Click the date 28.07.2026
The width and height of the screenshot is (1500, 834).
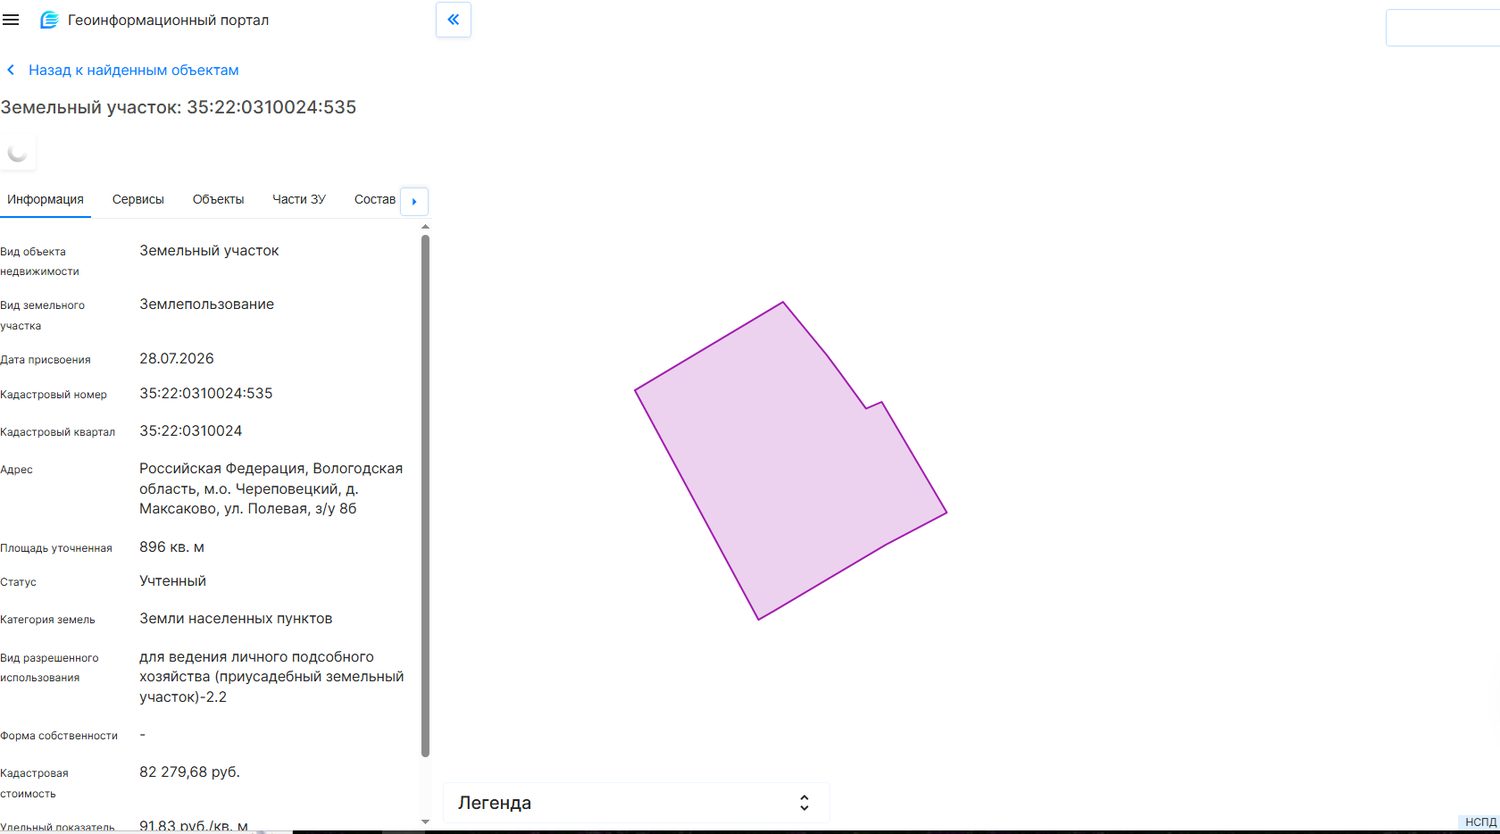[177, 358]
